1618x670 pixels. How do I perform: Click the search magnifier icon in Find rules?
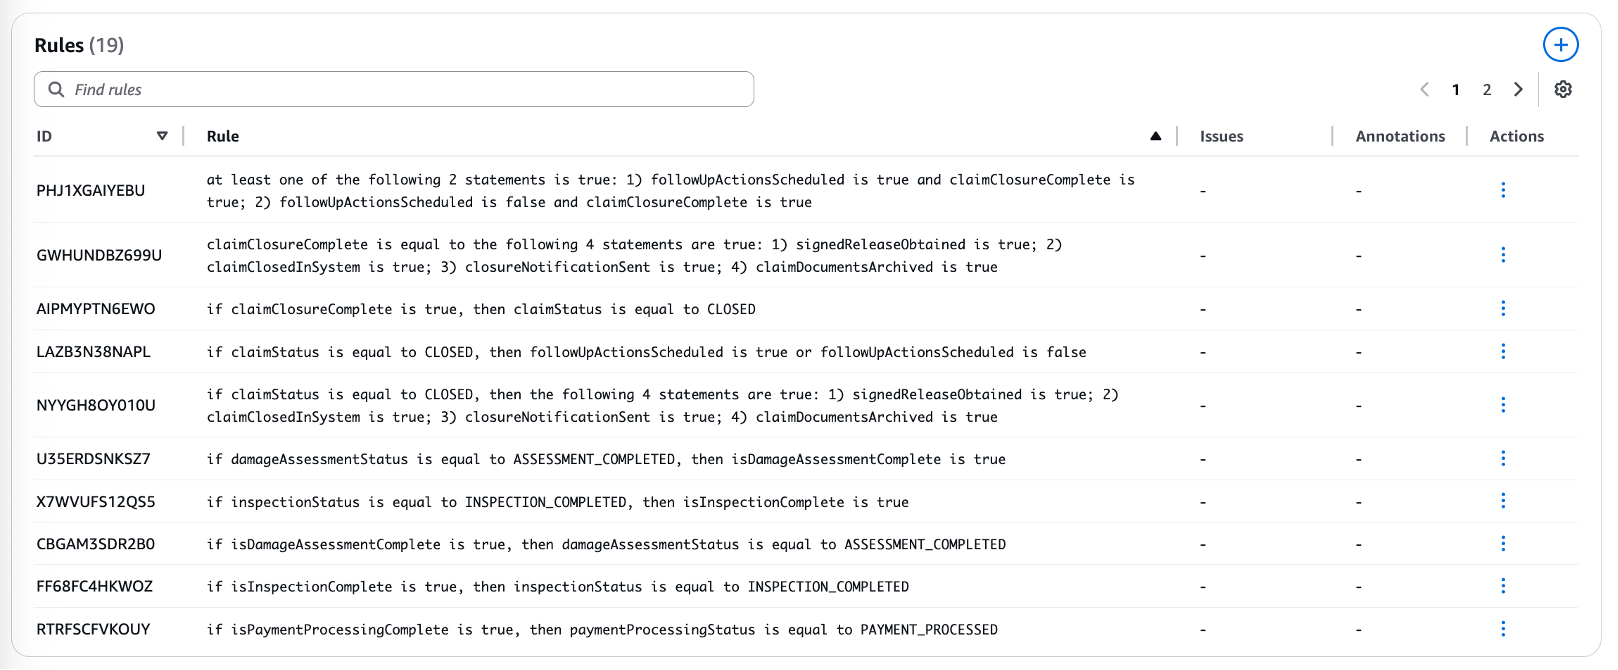click(x=56, y=89)
